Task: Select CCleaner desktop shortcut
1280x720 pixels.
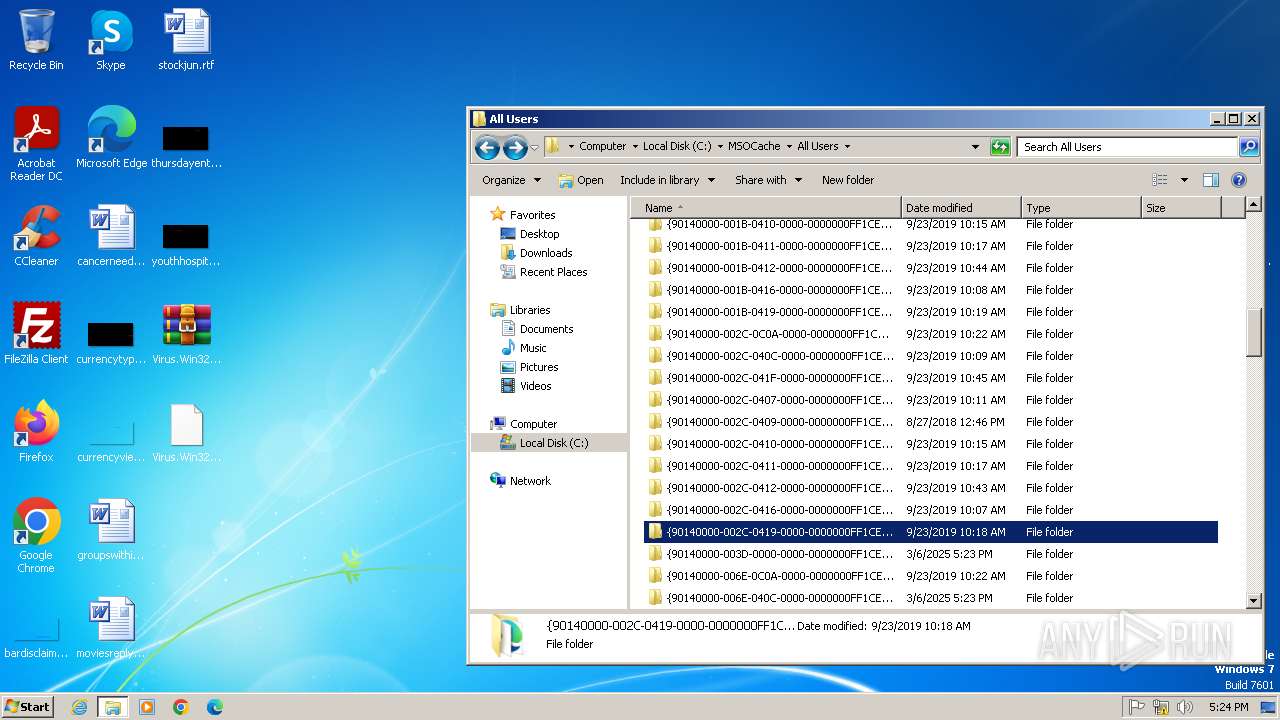Action: point(36,237)
